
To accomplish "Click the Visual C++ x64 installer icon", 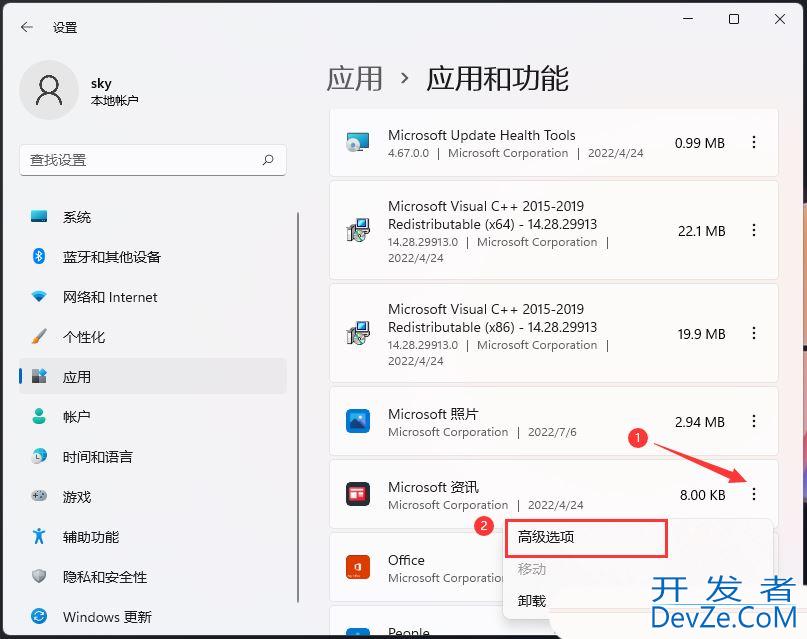I will (x=358, y=230).
